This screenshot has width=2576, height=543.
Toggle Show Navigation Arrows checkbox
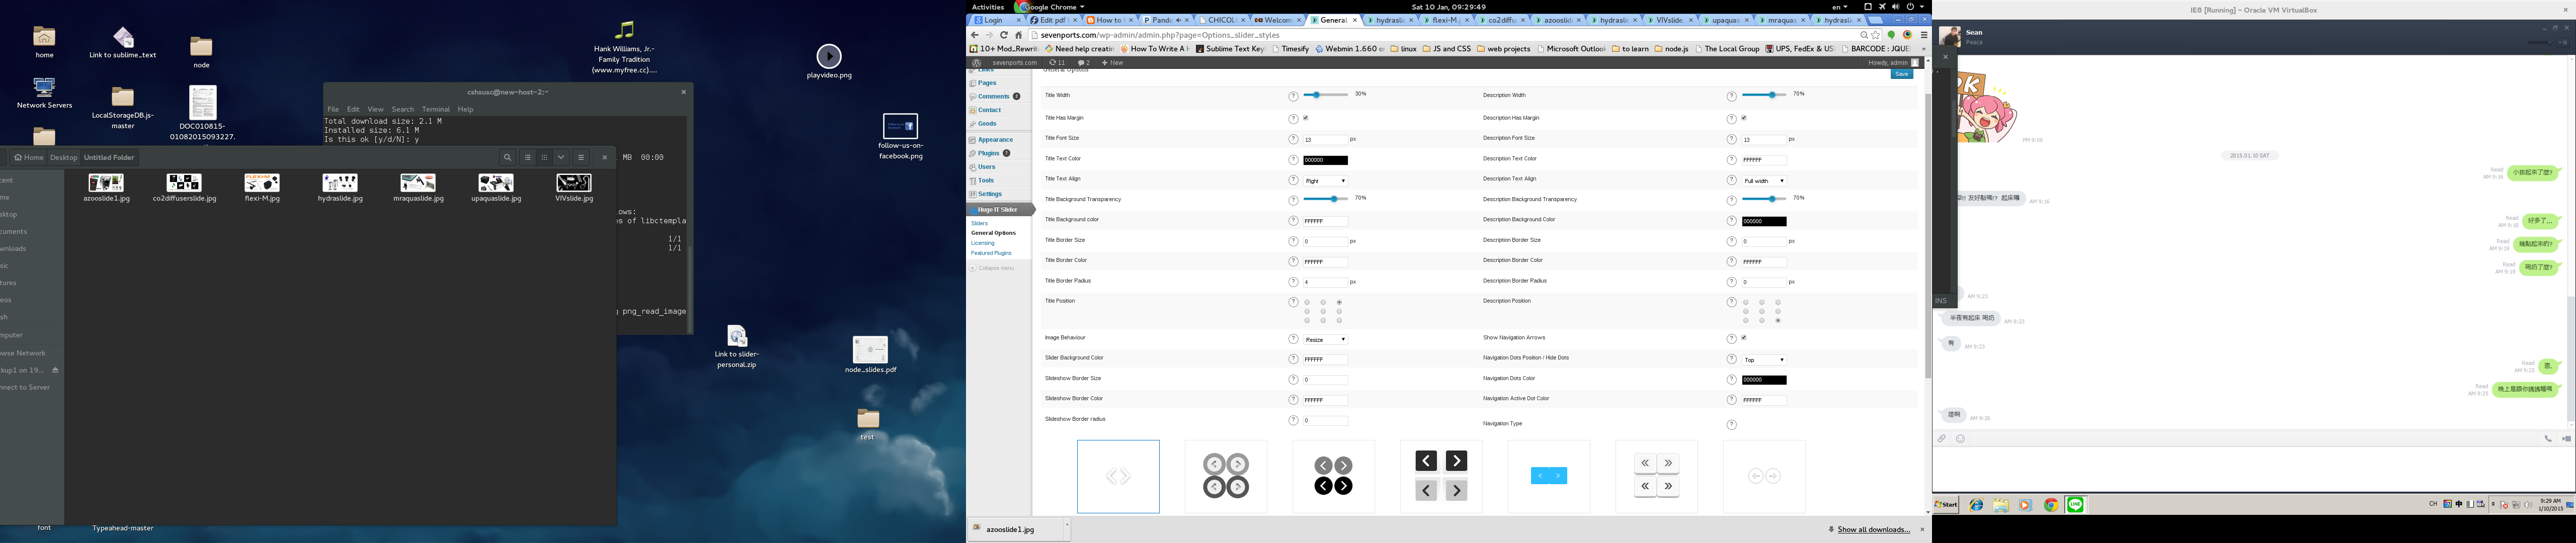1744,338
